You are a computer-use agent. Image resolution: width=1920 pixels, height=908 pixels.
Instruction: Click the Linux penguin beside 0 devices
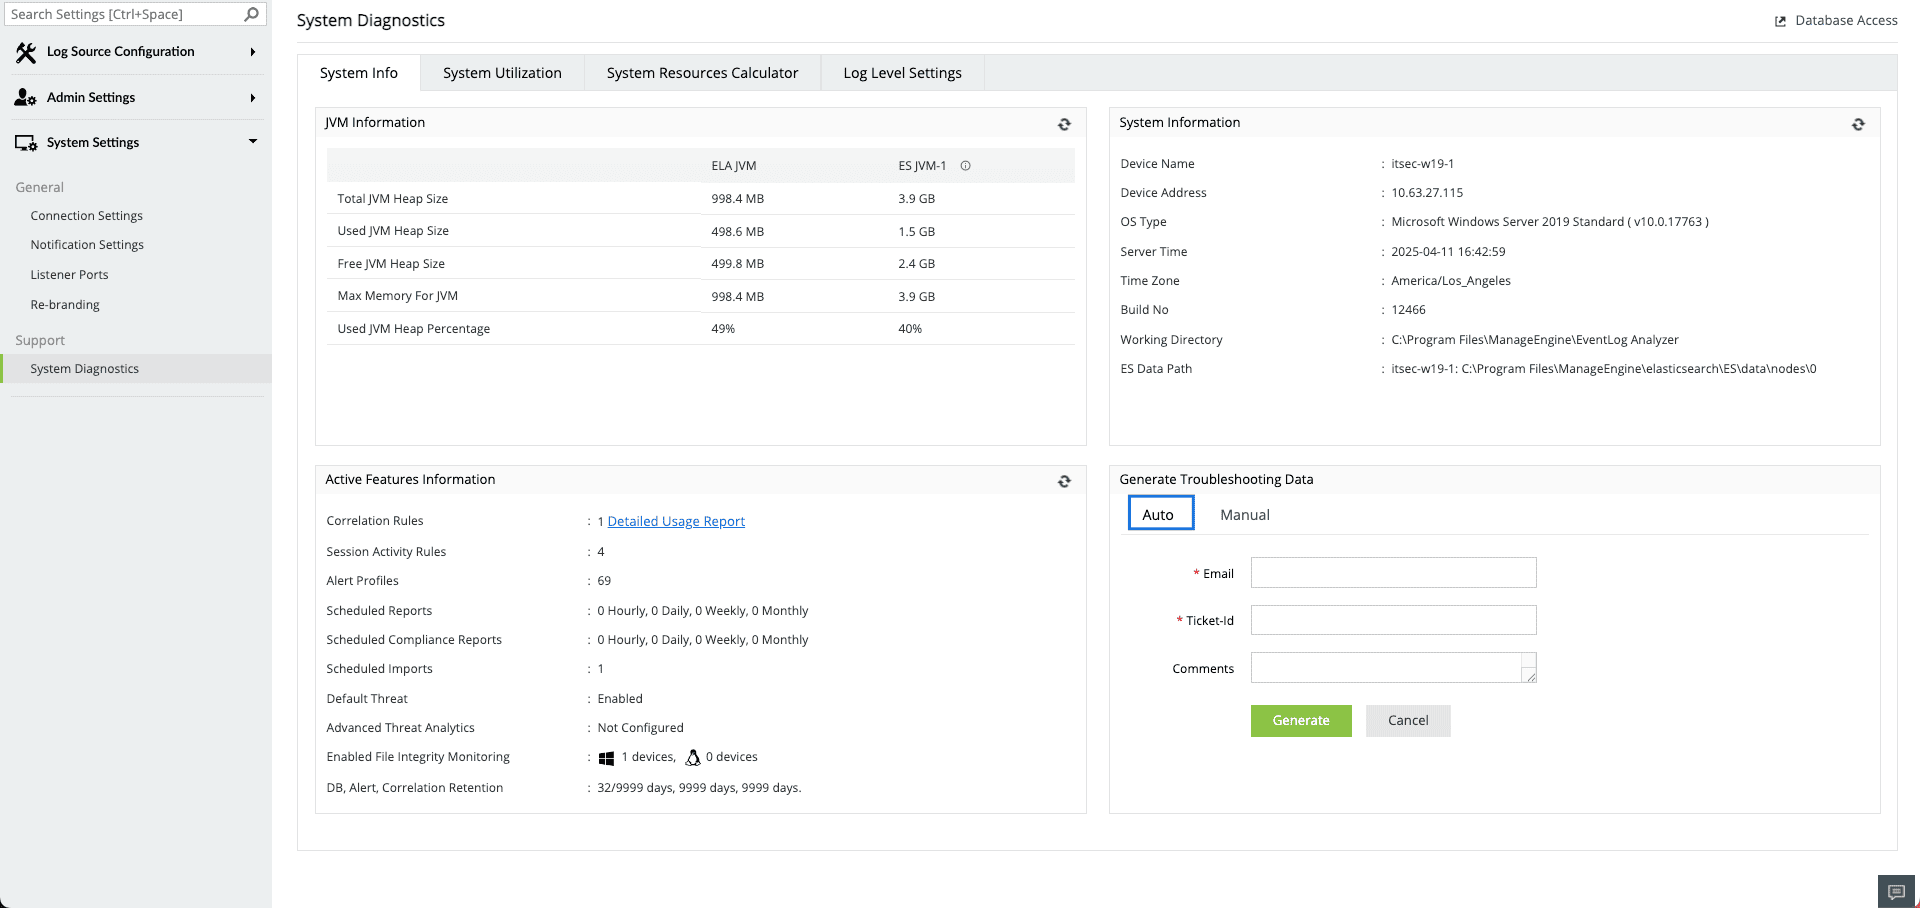coord(693,757)
